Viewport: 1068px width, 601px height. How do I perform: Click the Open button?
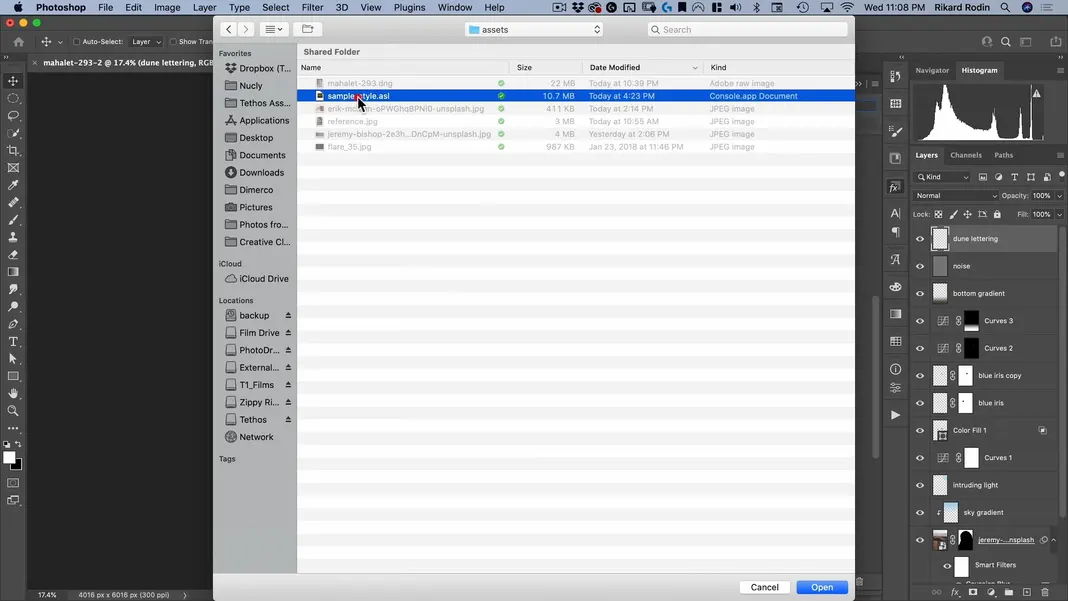coord(822,587)
